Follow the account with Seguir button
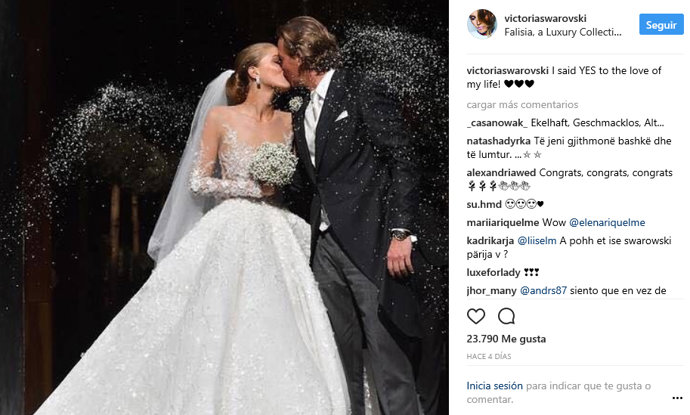Screen dimensions: 690x415 [x=661, y=25]
